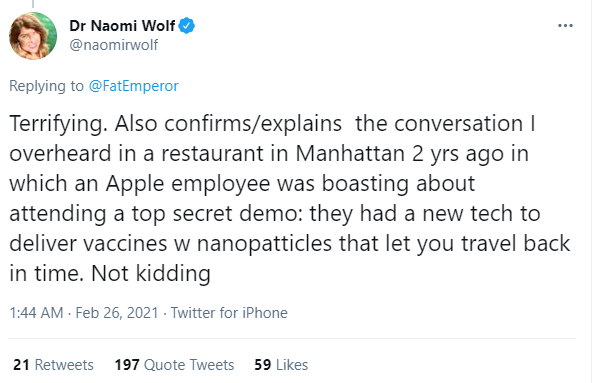The image size is (593, 383).
Task: Open Naomi Wolf's profile picture
Action: (x=33, y=36)
